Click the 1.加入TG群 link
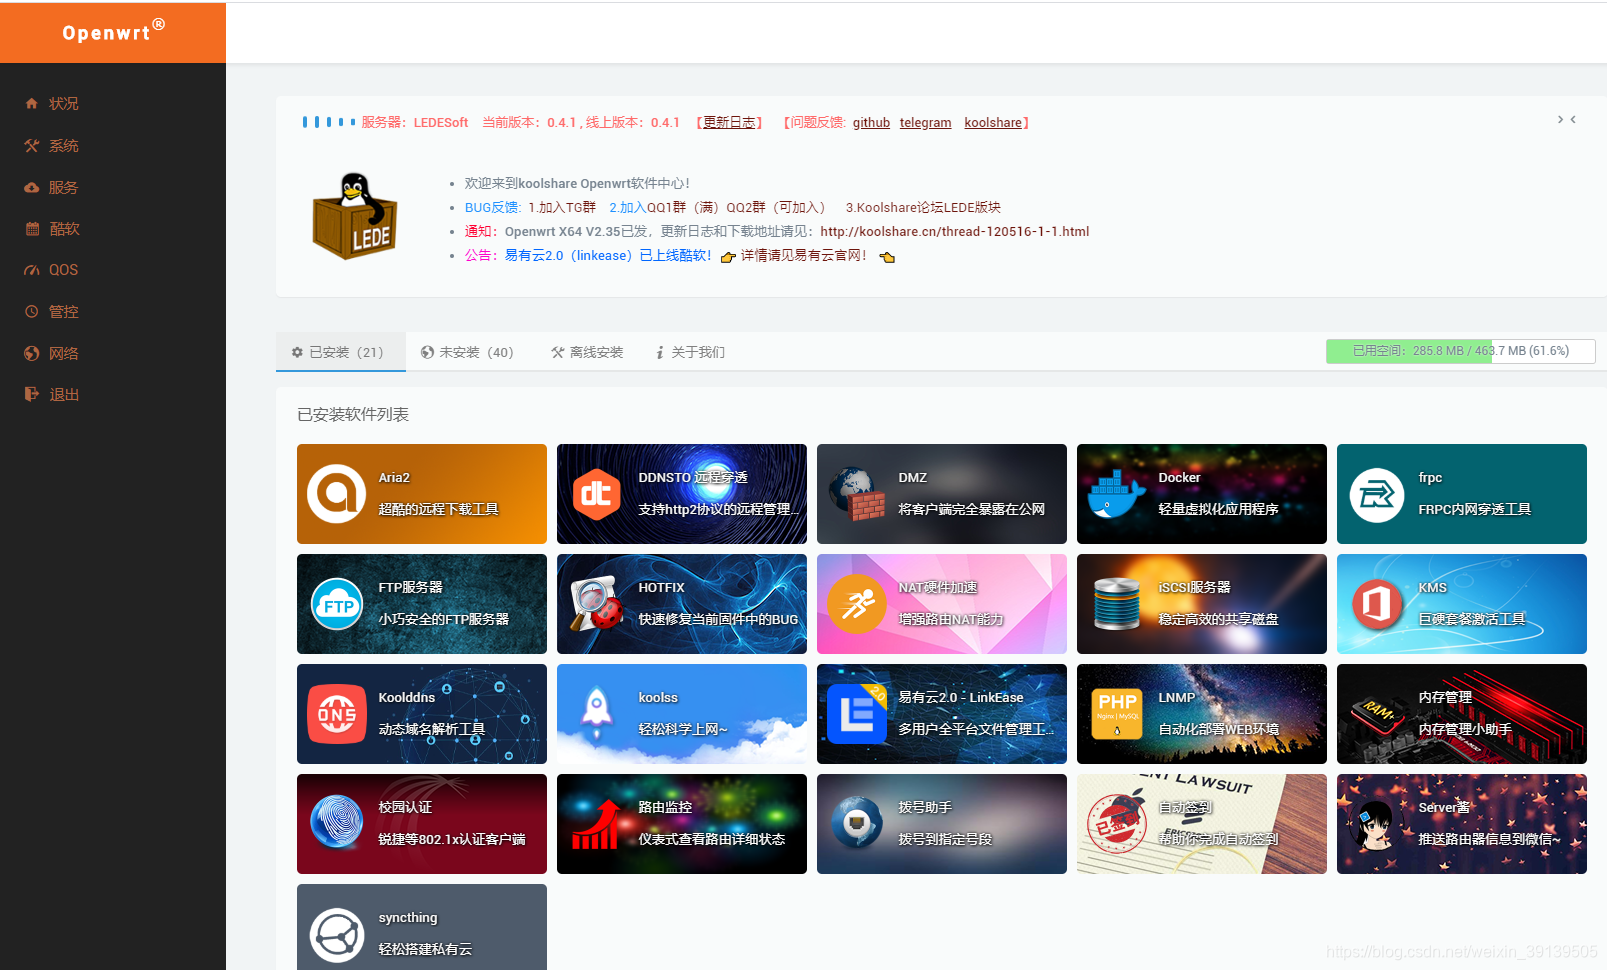The image size is (1607, 970). (562, 207)
